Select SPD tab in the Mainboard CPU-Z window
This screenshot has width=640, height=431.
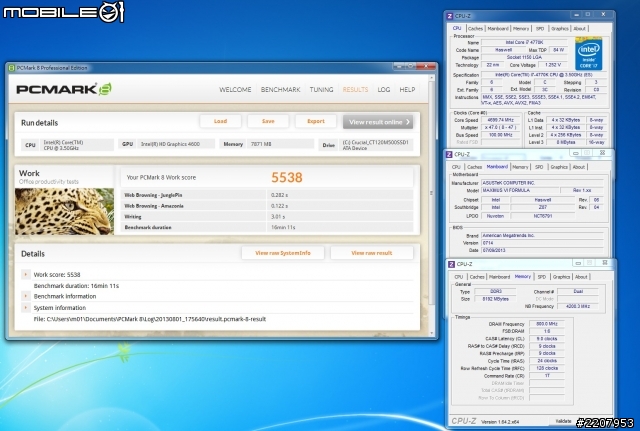coord(539,167)
